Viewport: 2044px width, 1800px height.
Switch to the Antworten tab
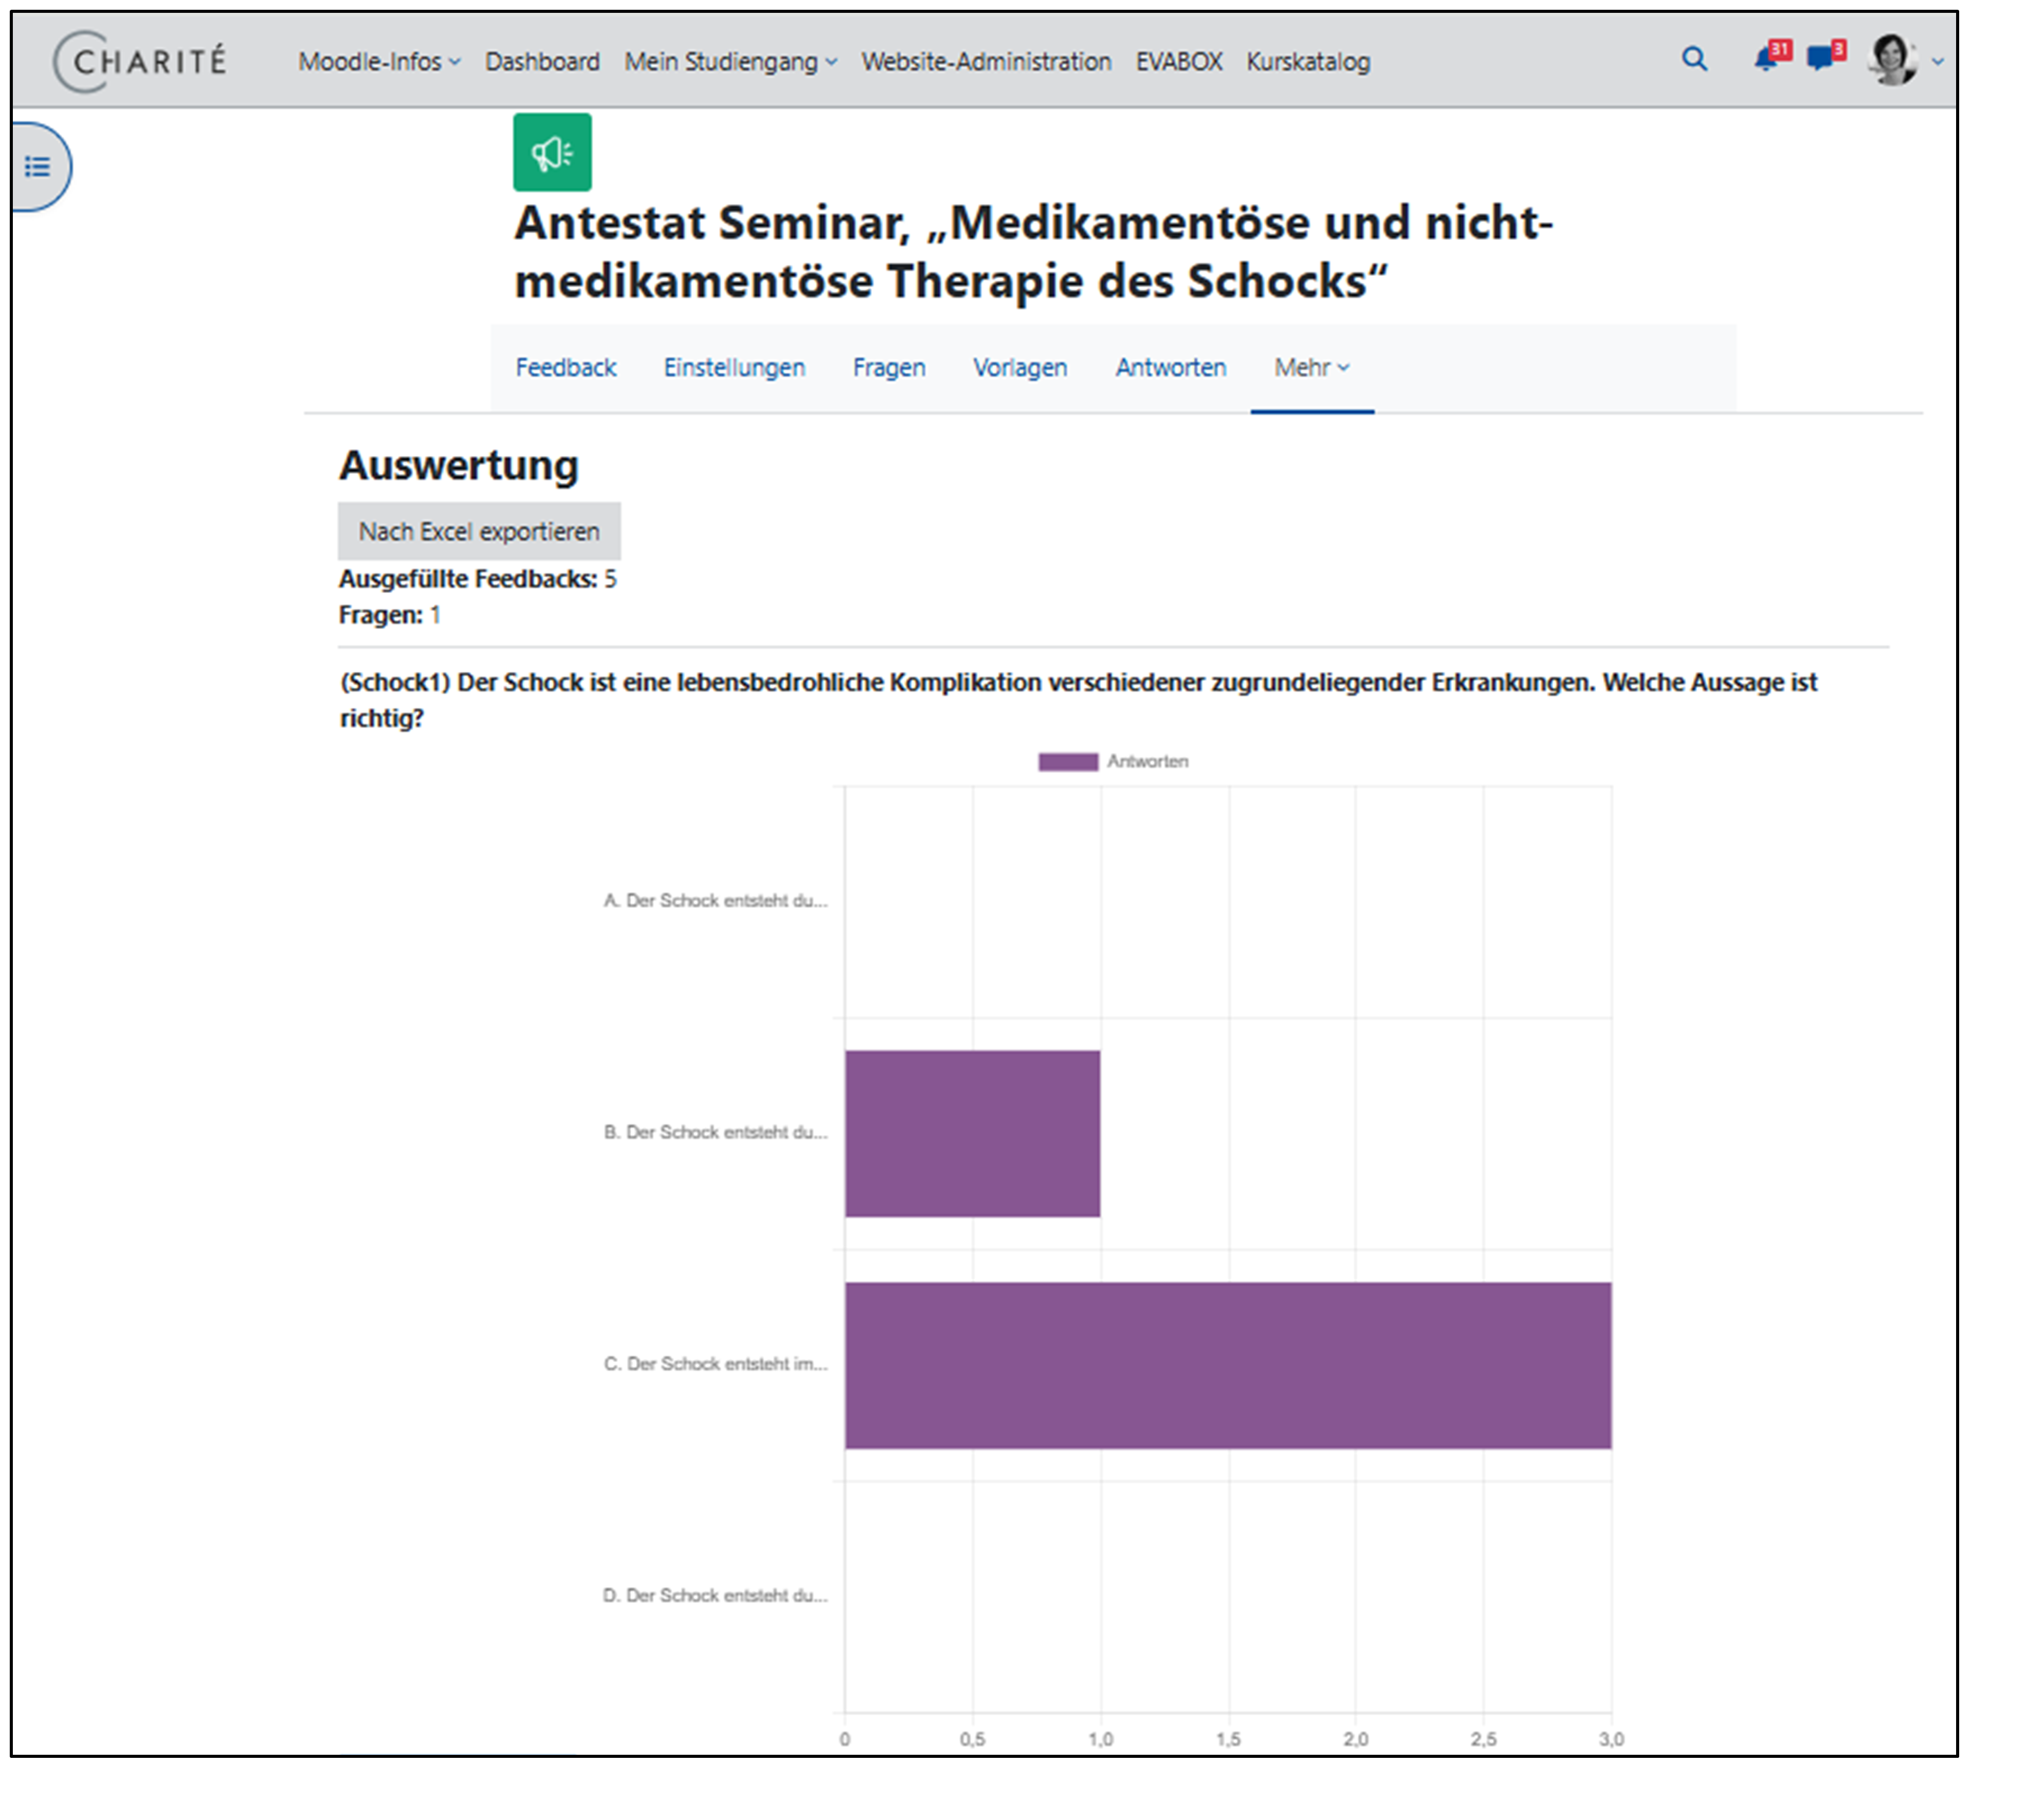(x=1170, y=368)
